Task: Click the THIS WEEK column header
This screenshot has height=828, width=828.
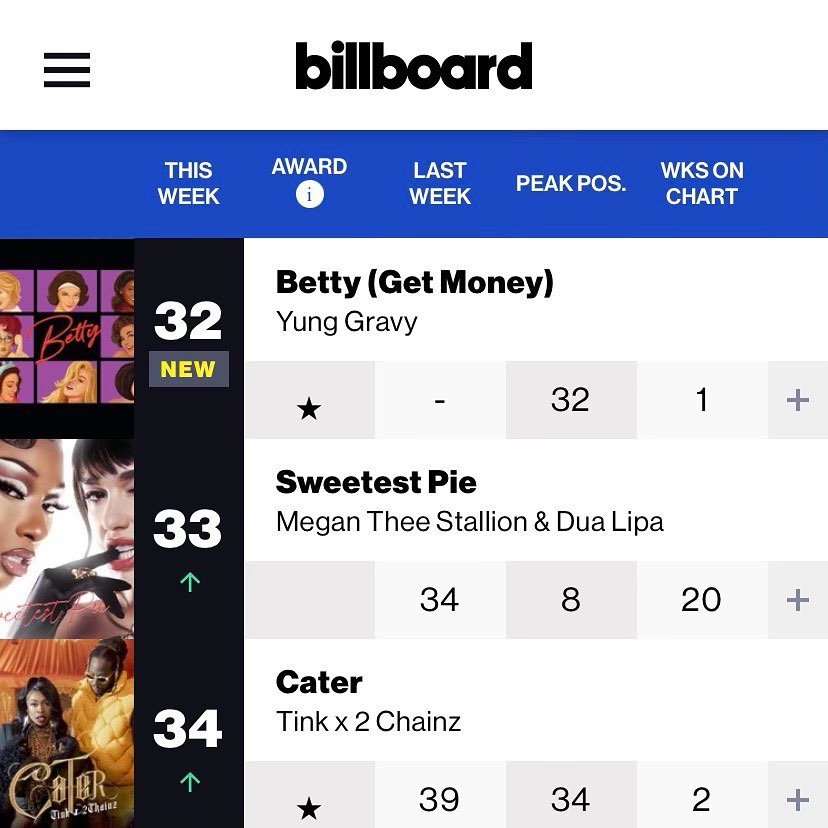Action: [188, 183]
